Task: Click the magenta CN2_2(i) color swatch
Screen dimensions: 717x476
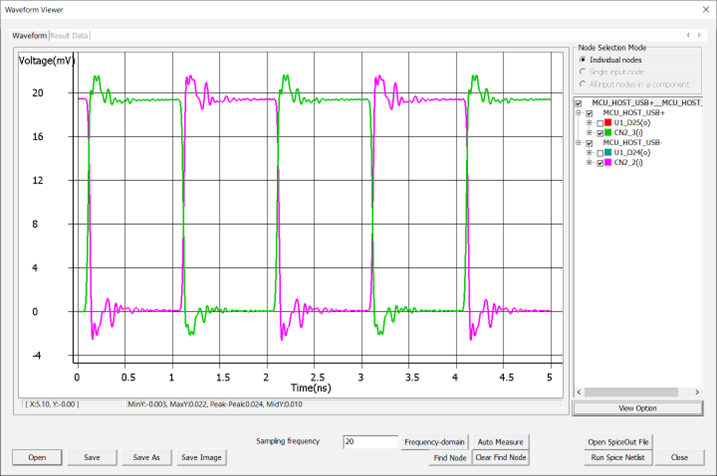Action: [x=610, y=163]
